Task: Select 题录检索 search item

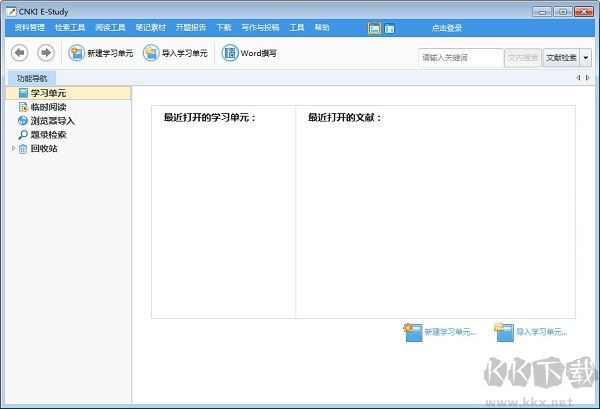Action: pos(48,134)
